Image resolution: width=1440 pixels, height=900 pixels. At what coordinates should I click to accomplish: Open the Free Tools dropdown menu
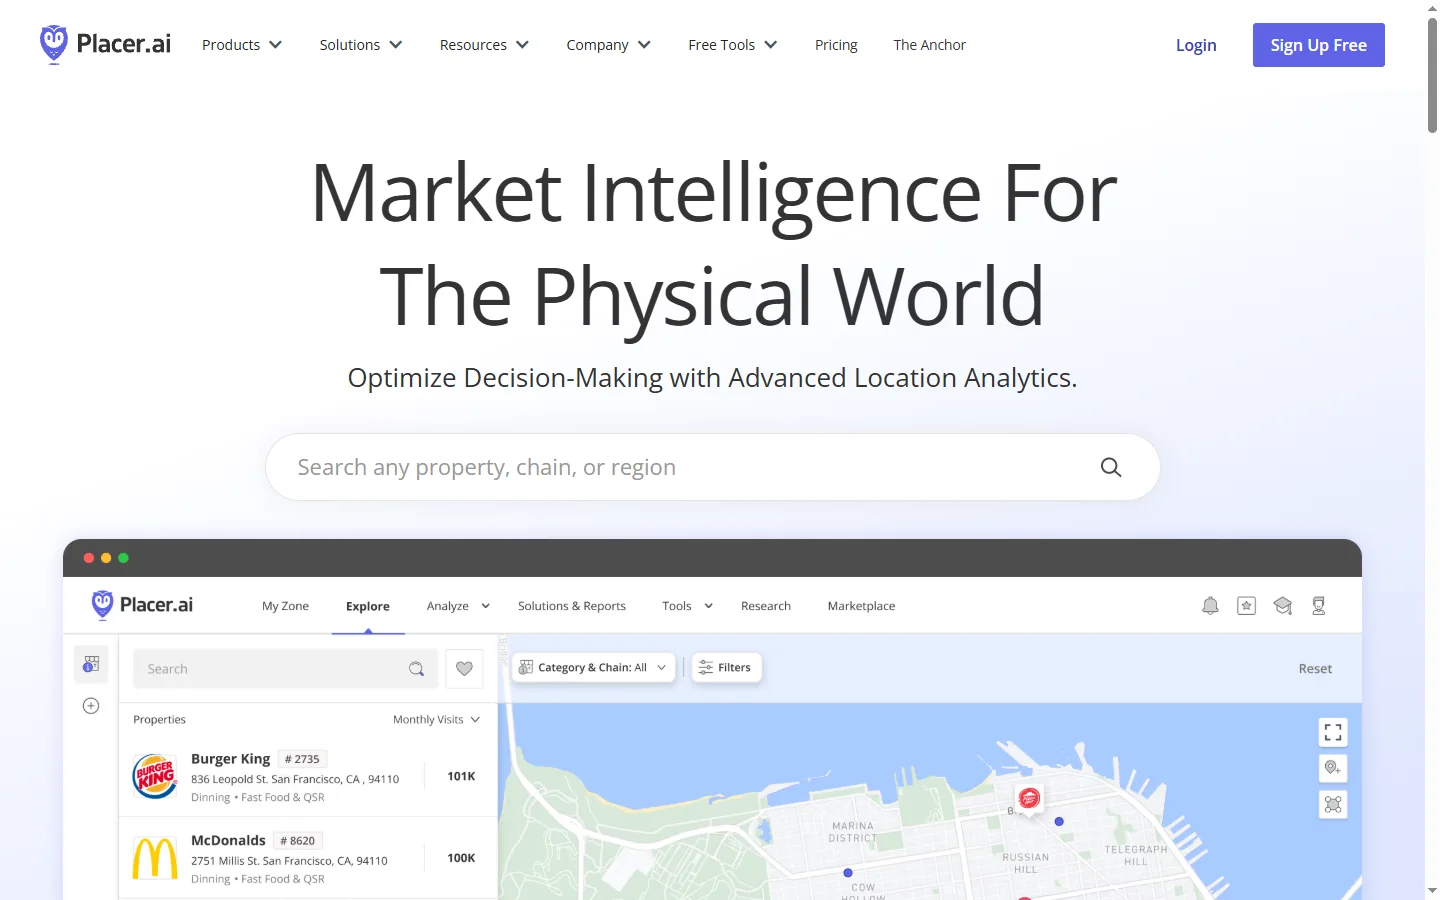(732, 45)
